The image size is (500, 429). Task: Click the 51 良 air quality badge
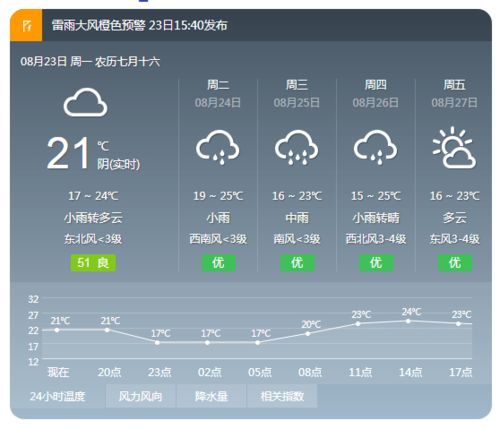click(x=93, y=263)
